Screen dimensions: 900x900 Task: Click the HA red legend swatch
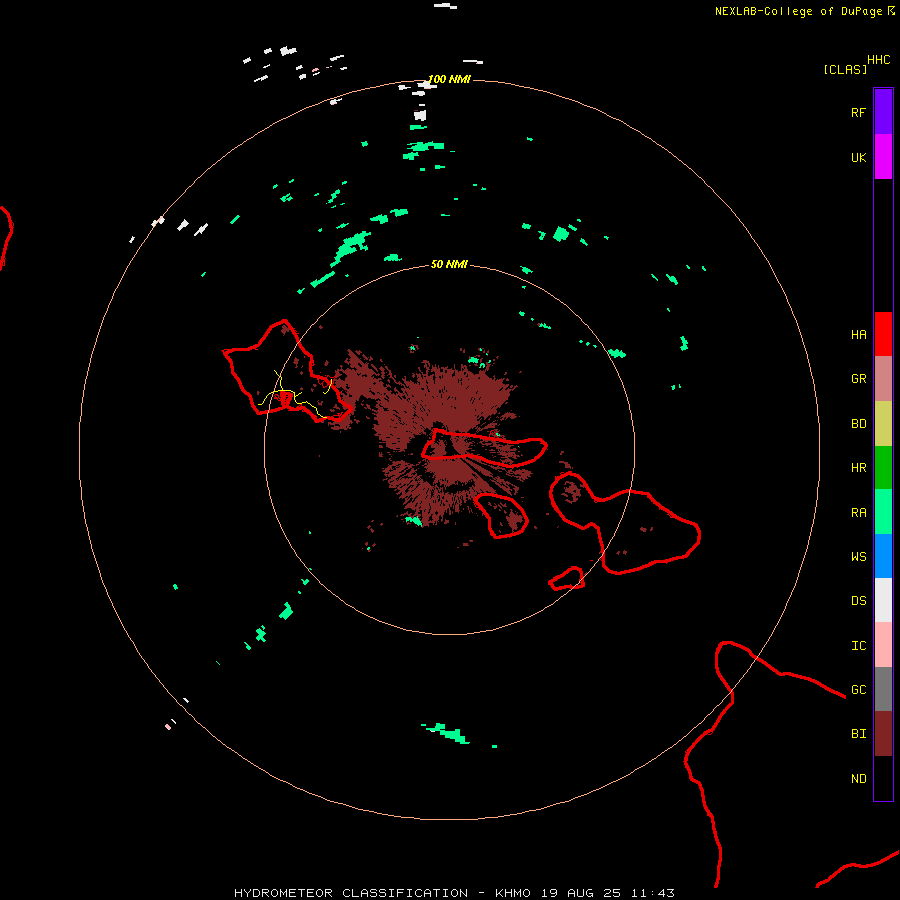coord(883,334)
